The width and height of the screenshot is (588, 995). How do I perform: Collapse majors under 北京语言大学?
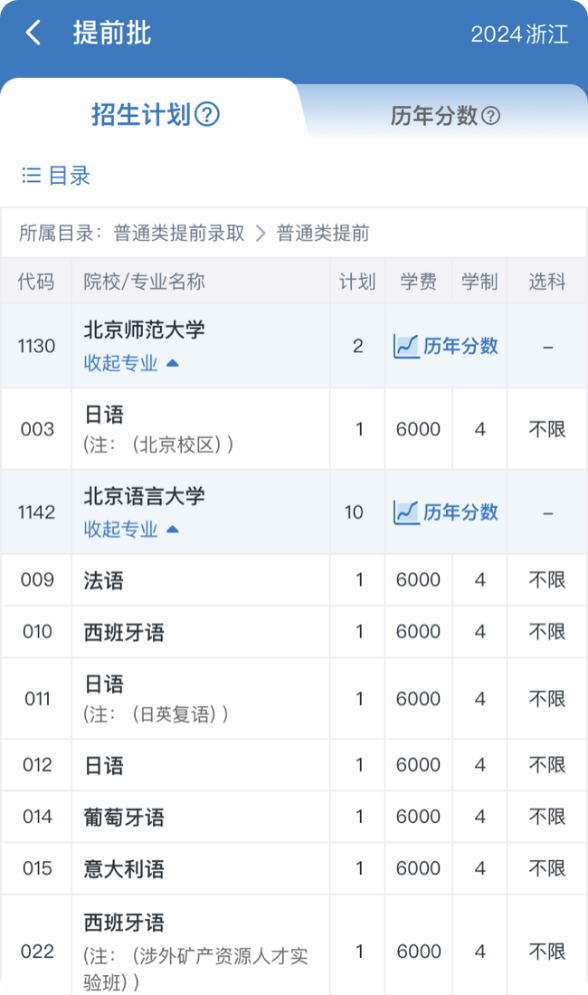pyautogui.click(x=131, y=529)
